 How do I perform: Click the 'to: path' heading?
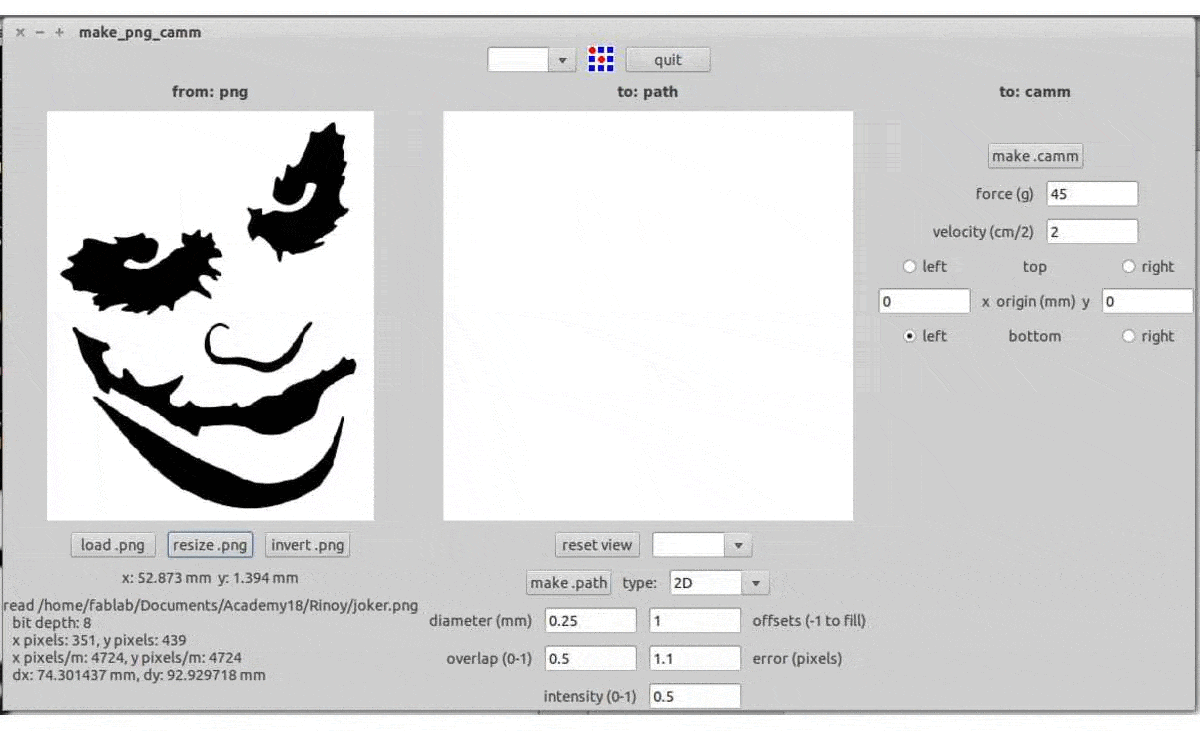648,91
